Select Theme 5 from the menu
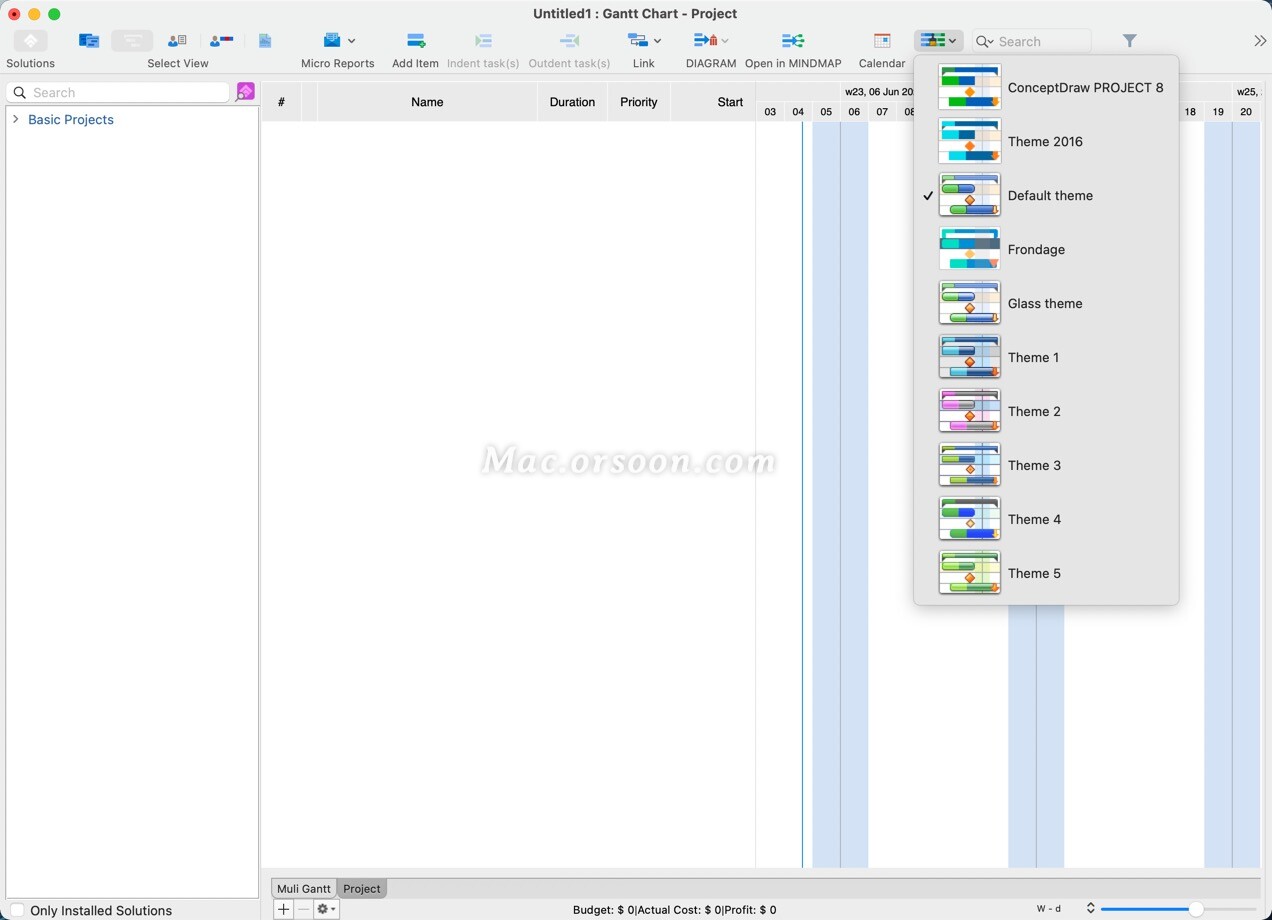Viewport: 1272px width, 920px height. tap(1046, 573)
